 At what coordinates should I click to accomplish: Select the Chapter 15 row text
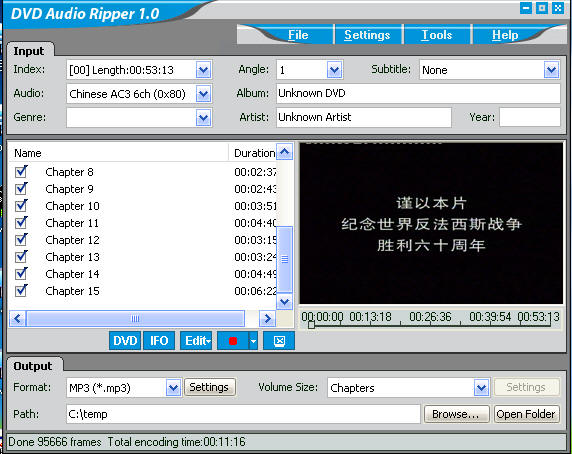(x=72, y=291)
